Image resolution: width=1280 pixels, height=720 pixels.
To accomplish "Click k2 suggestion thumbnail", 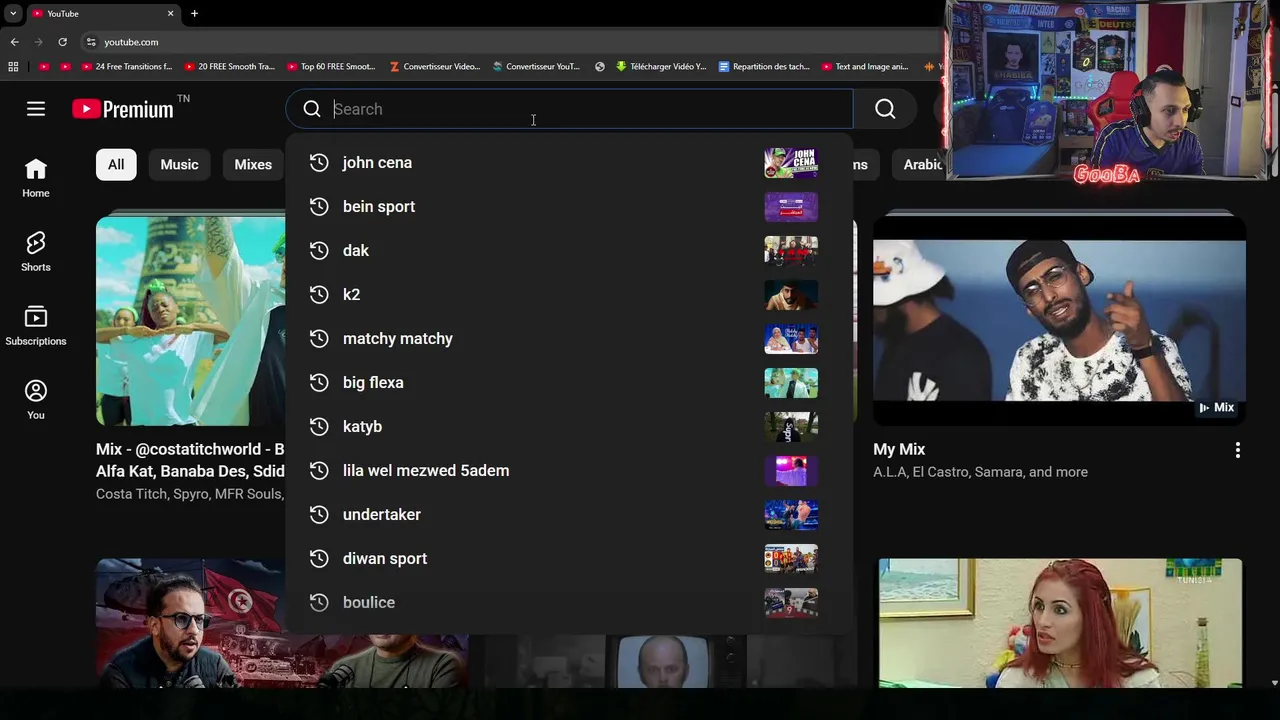I will pos(791,294).
